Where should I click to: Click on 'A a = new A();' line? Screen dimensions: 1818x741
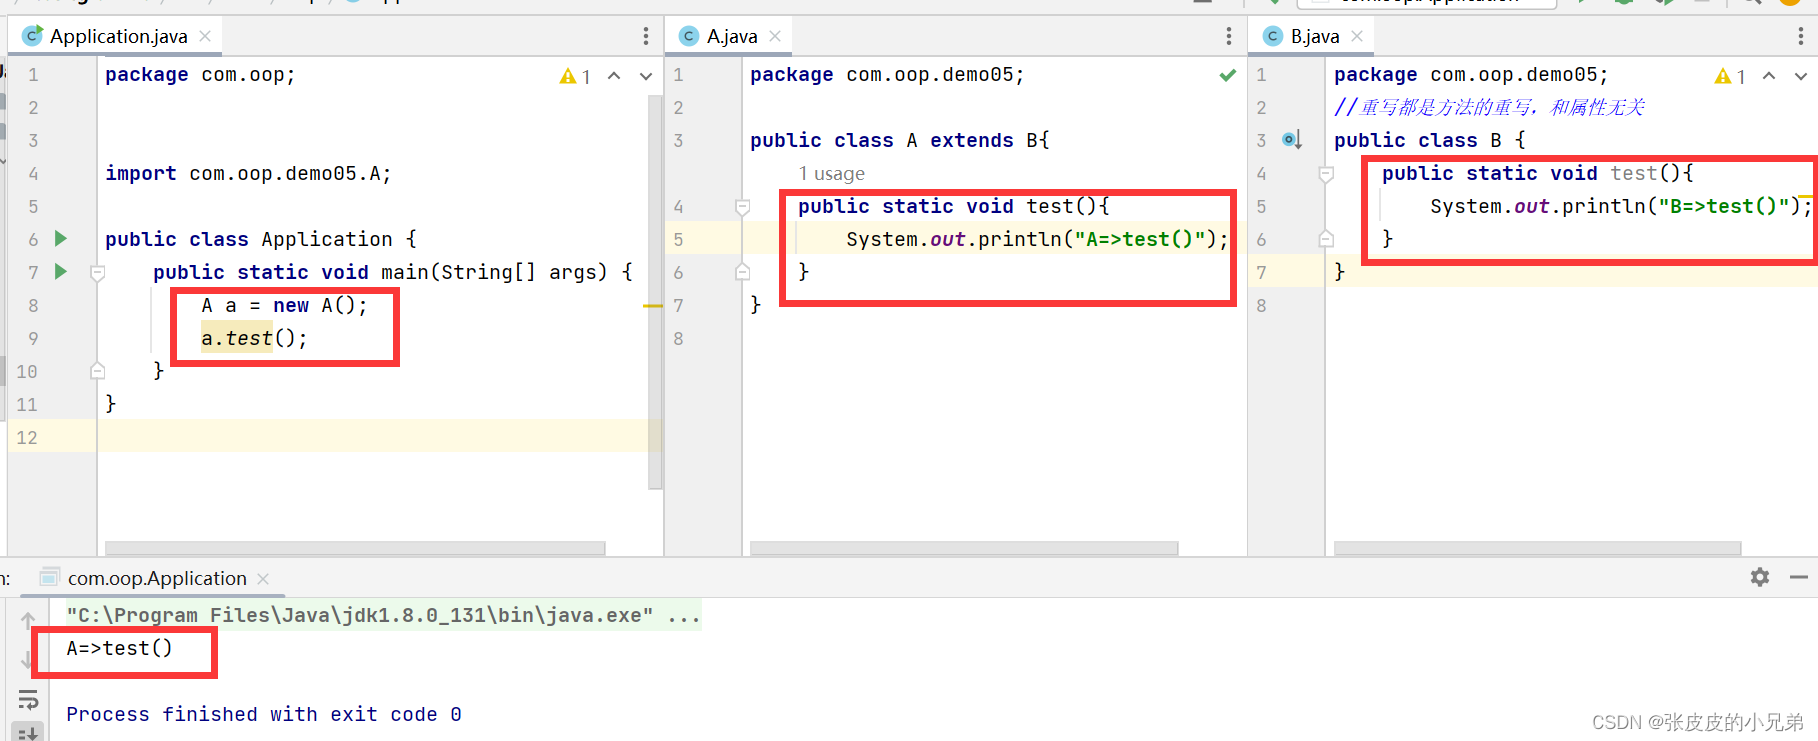click(x=284, y=306)
